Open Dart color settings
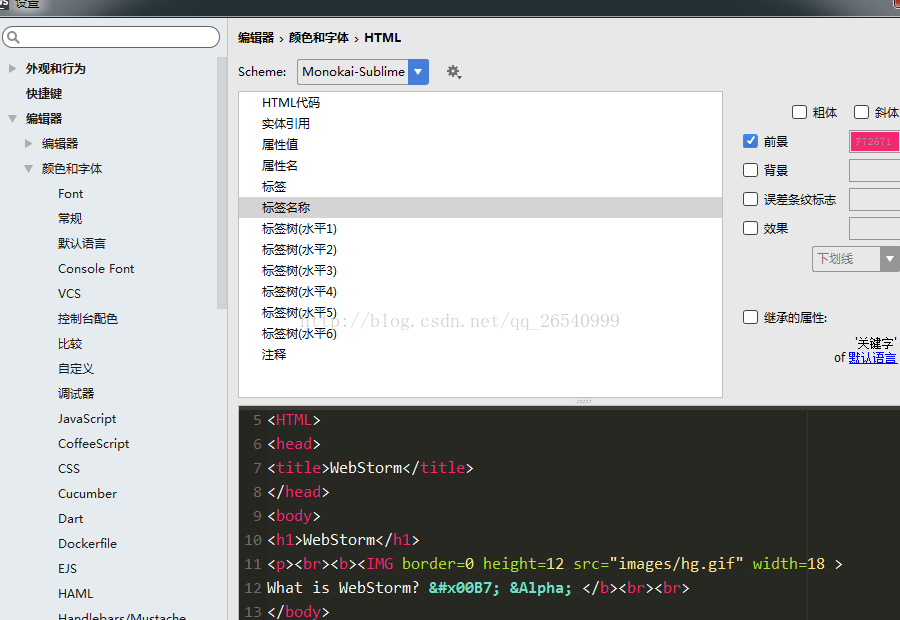 tap(71, 519)
